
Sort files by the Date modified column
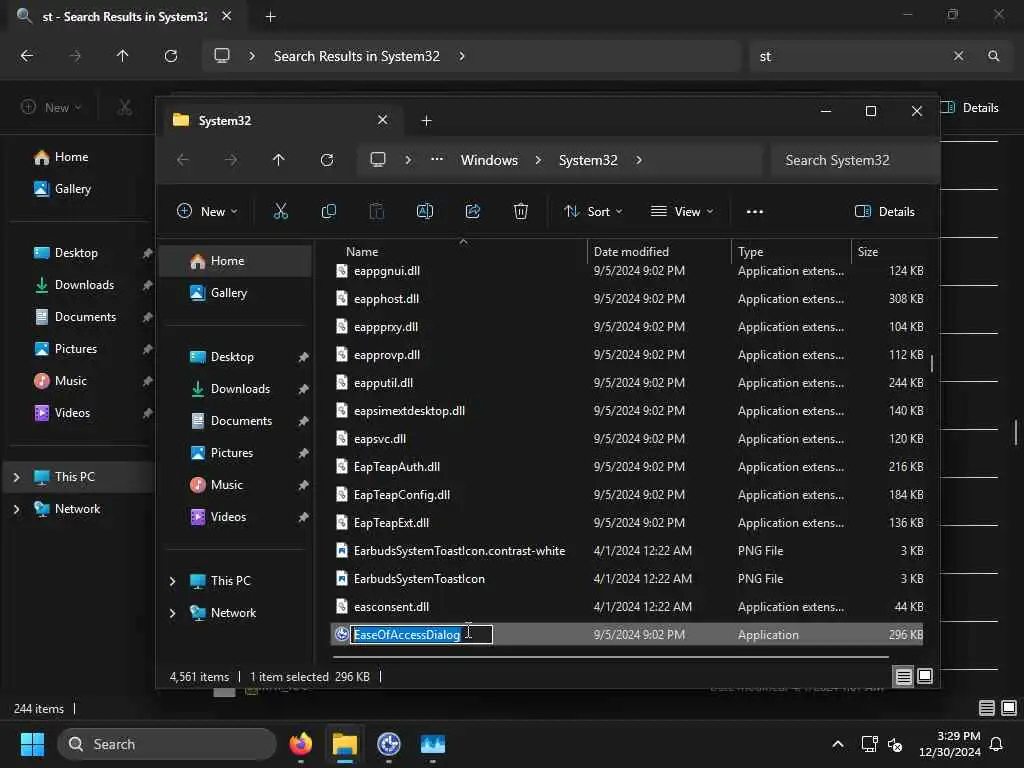[631, 251]
